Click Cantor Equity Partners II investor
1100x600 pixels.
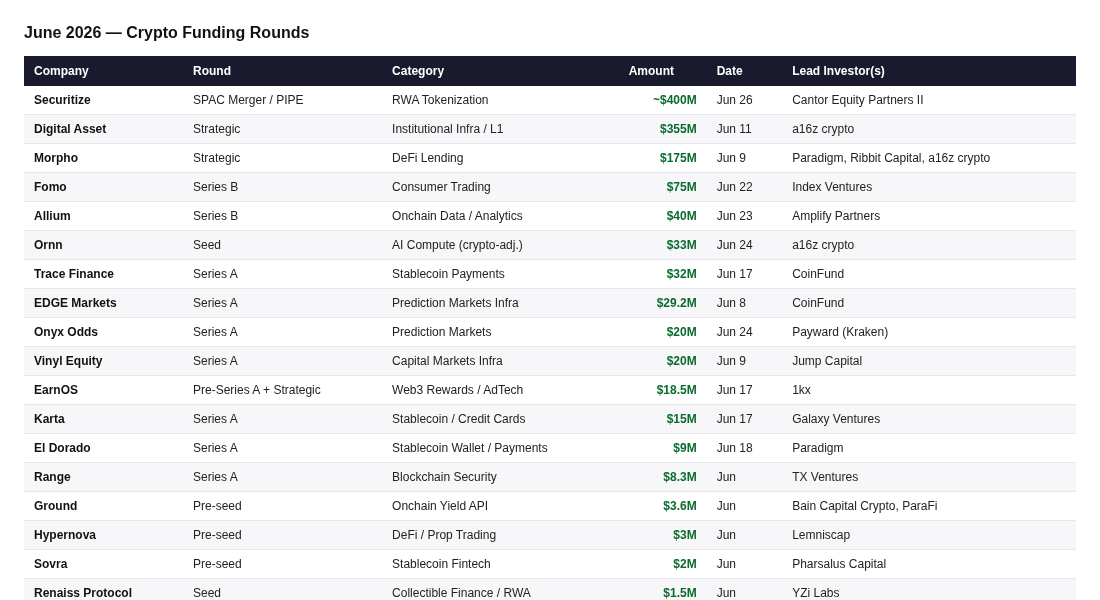pyautogui.click(x=857, y=100)
